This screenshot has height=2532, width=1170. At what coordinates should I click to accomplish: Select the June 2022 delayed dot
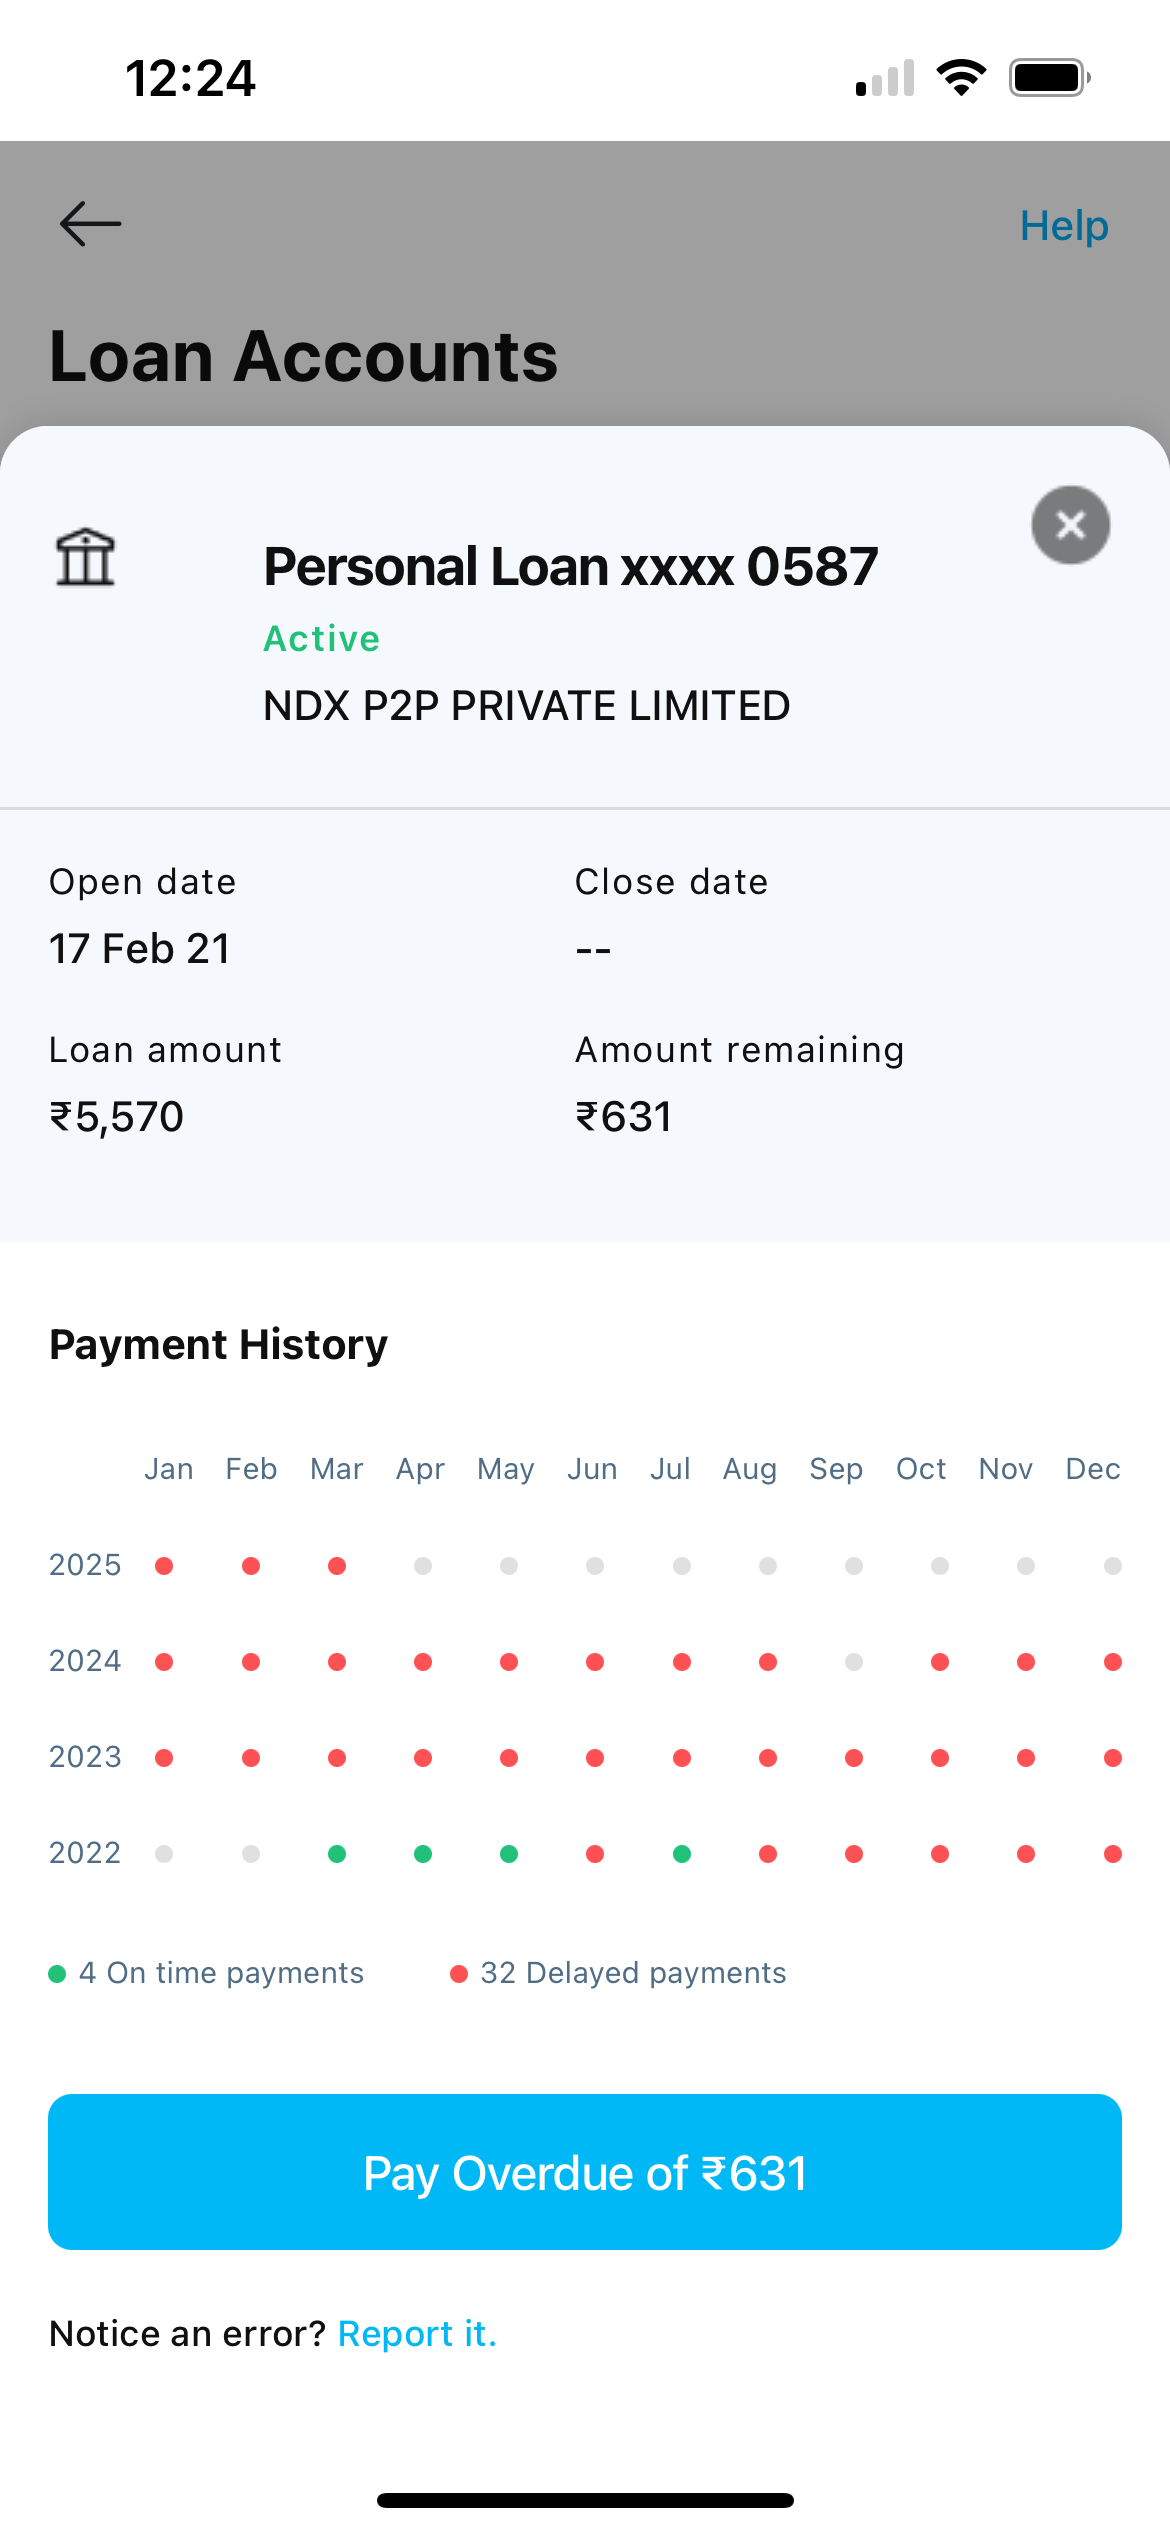[x=595, y=1854]
